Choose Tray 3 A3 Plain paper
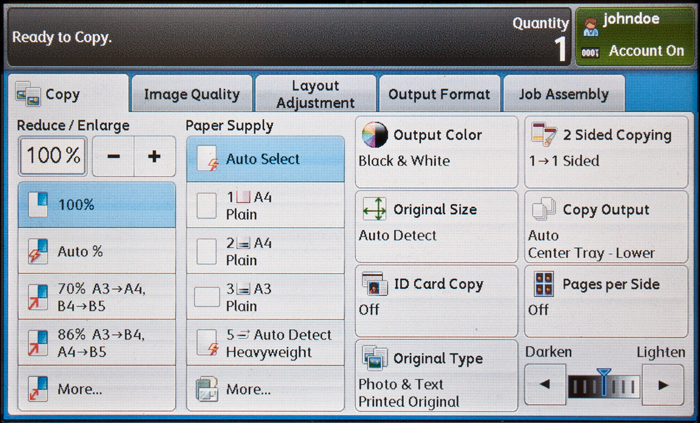700x423 pixels. (265, 297)
